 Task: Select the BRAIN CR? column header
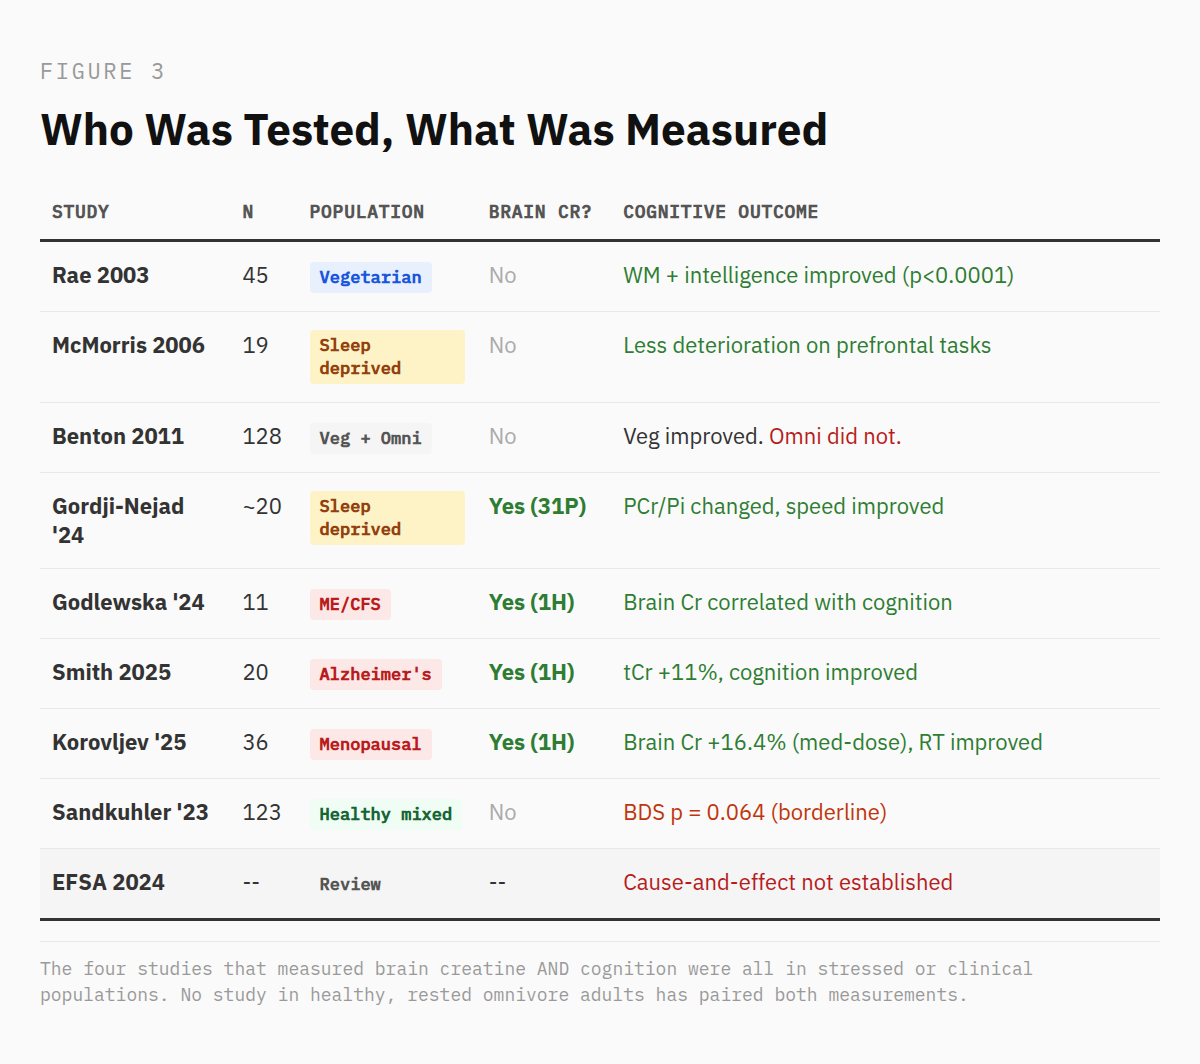539,212
